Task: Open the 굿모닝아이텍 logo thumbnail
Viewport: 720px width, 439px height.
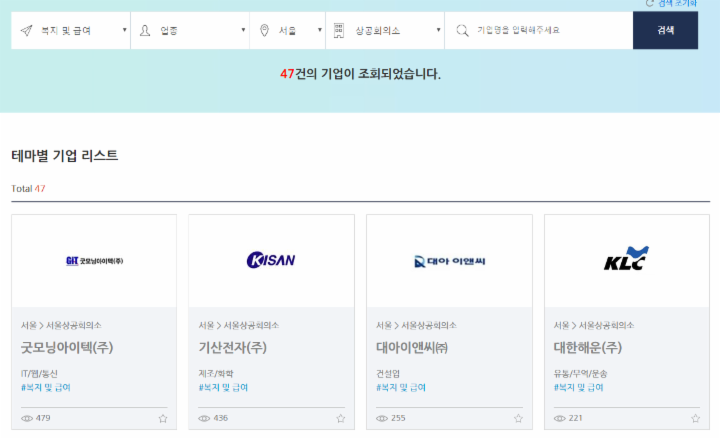Action: coord(94,261)
